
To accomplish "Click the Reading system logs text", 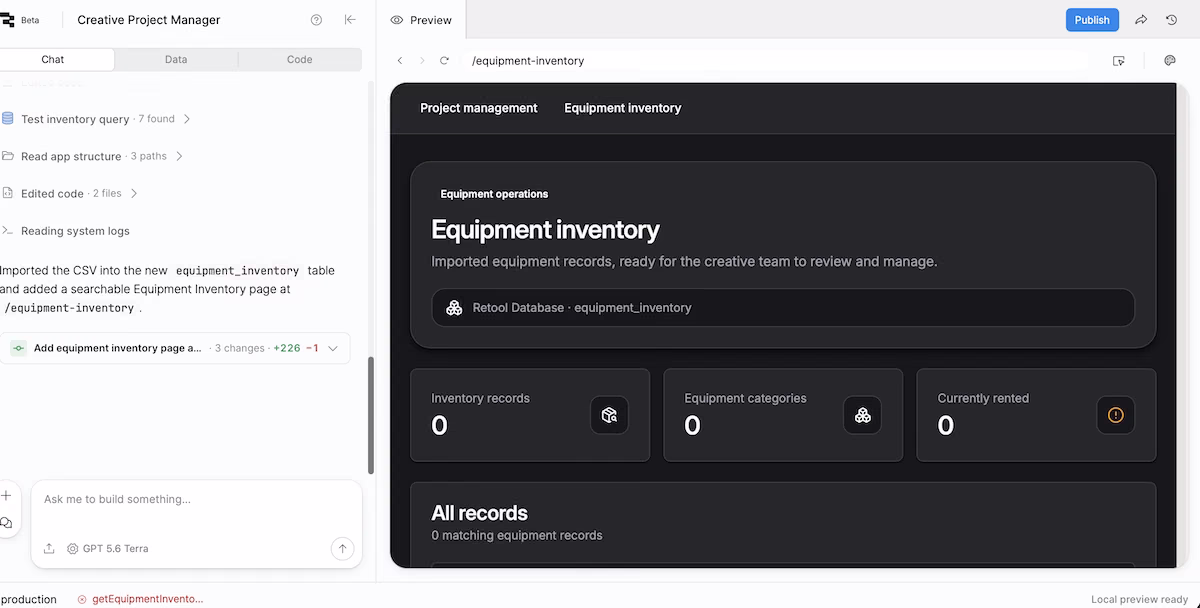I will pyautogui.click(x=75, y=231).
